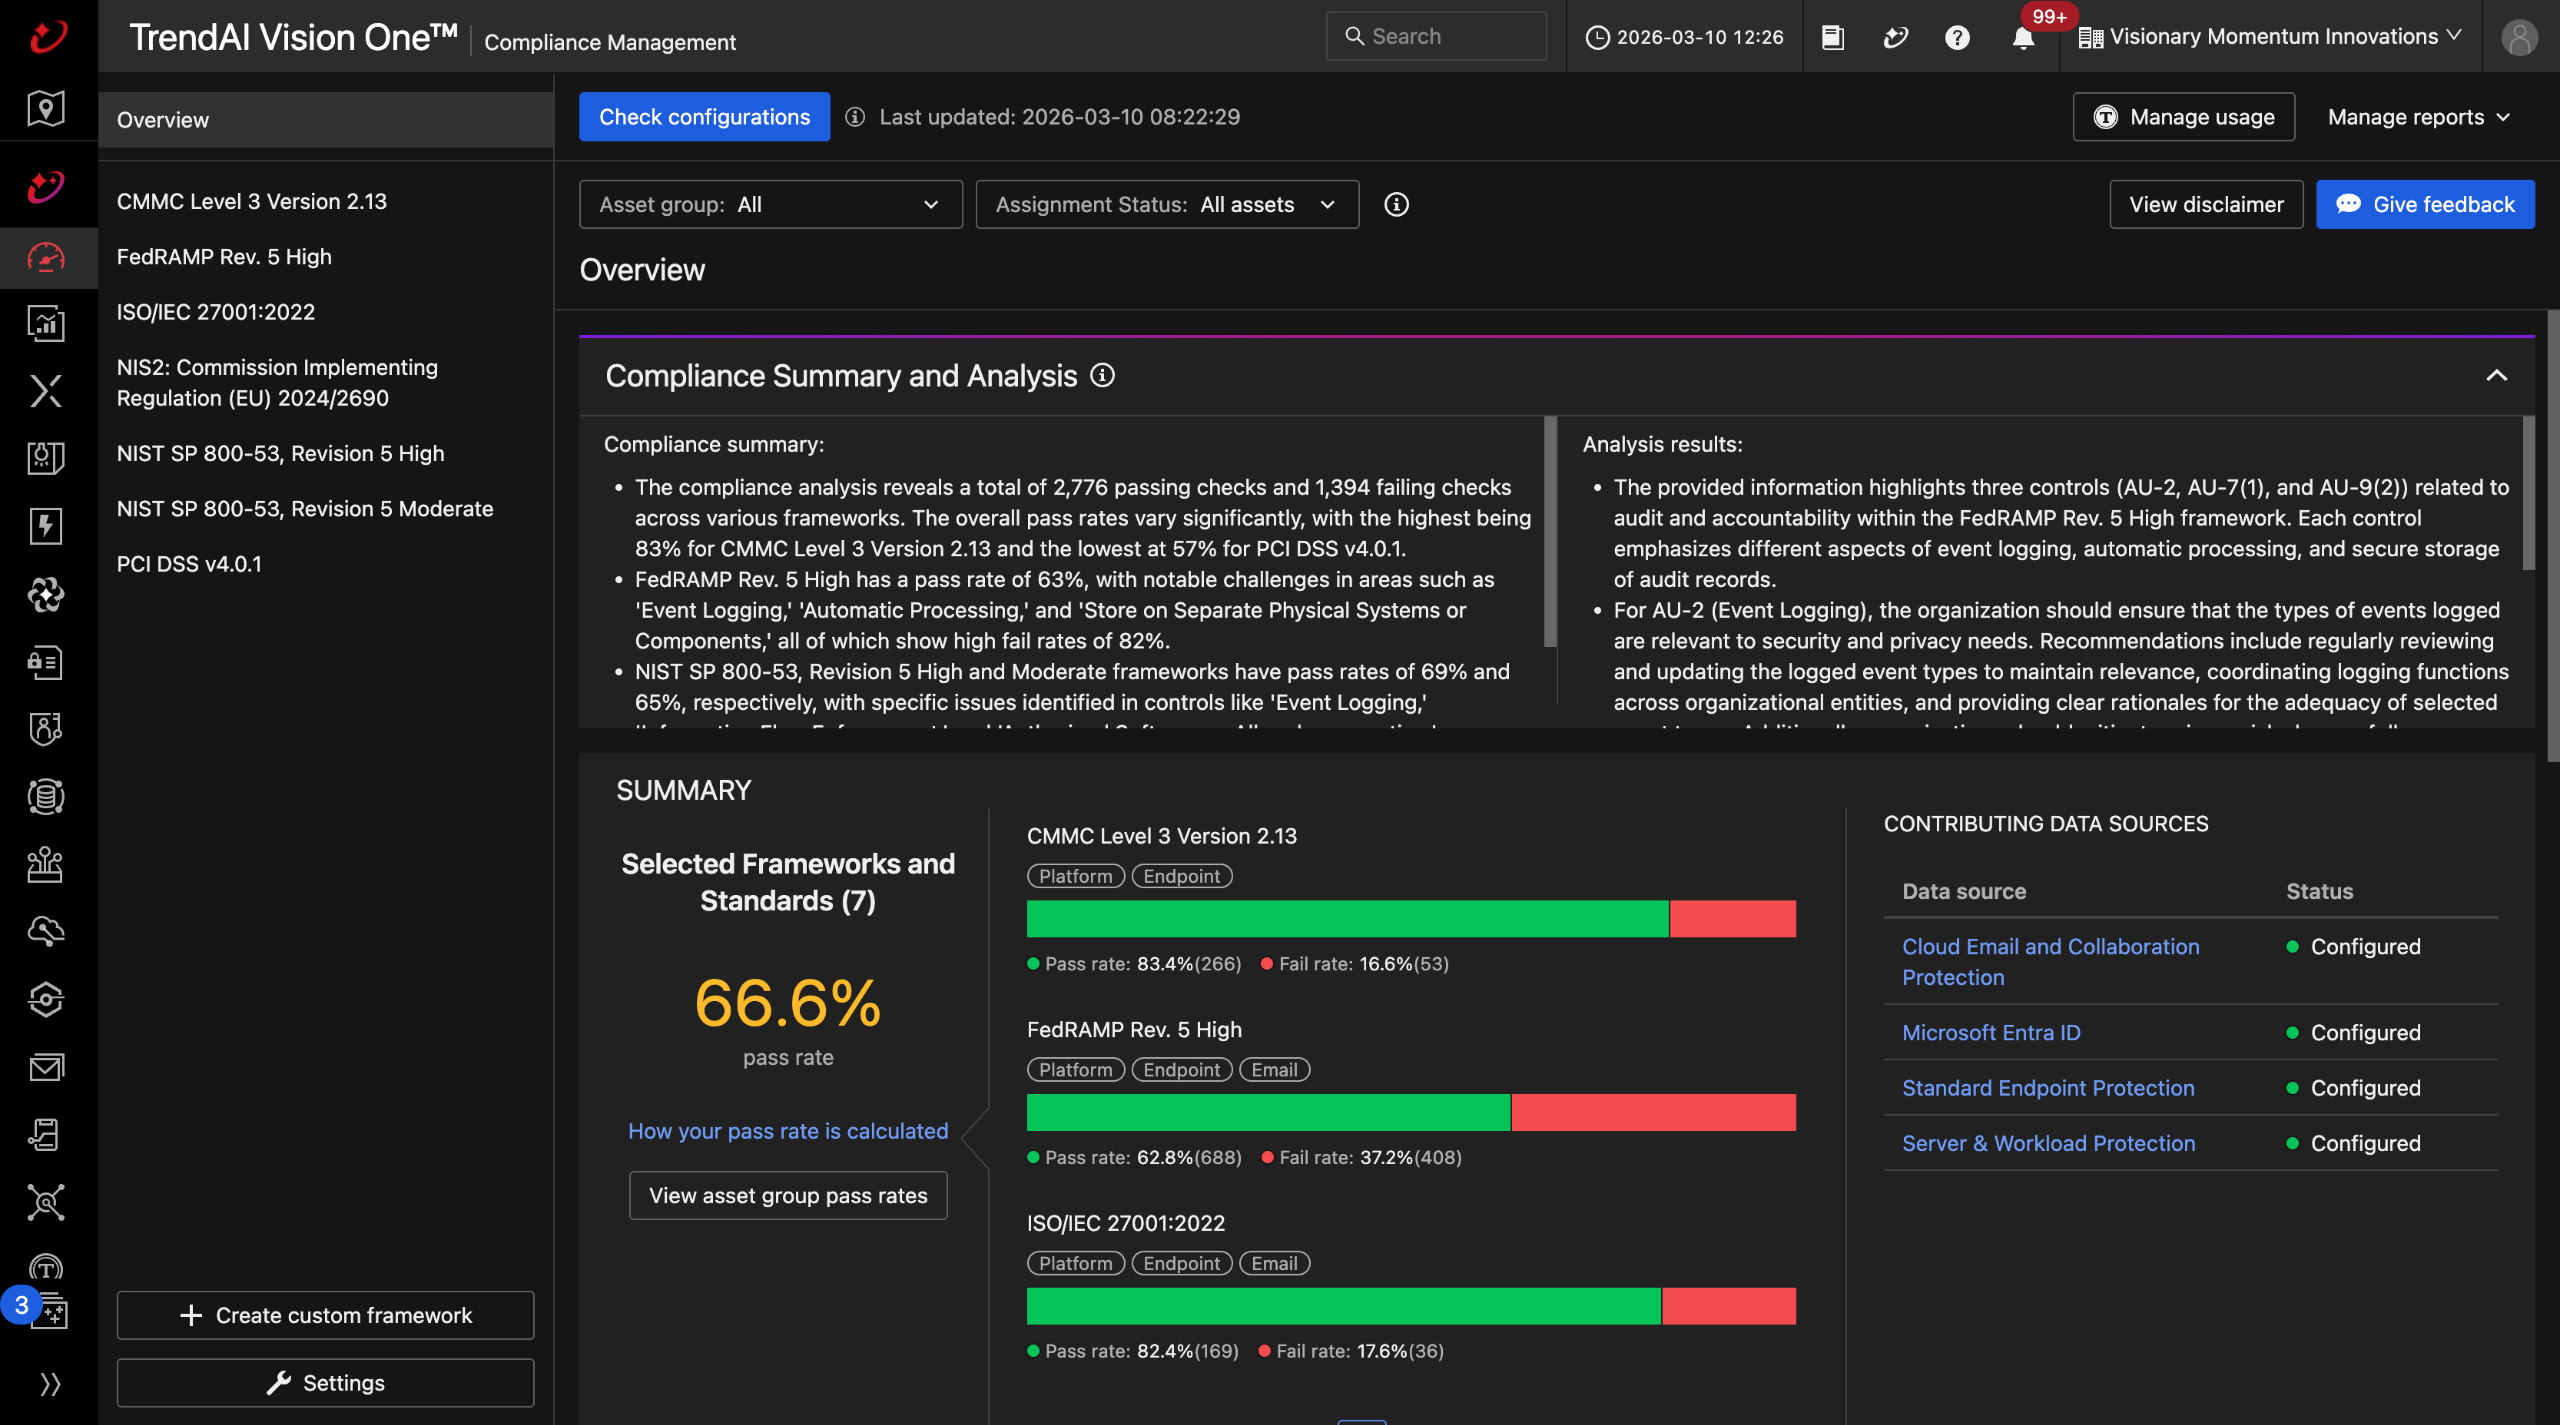Open the Asset group dropdown

pos(770,205)
